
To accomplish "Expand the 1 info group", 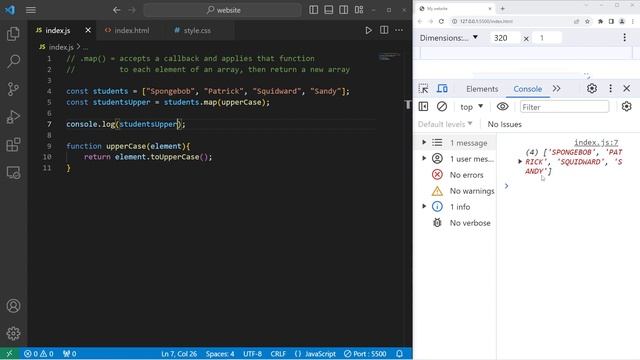I will point(424,207).
